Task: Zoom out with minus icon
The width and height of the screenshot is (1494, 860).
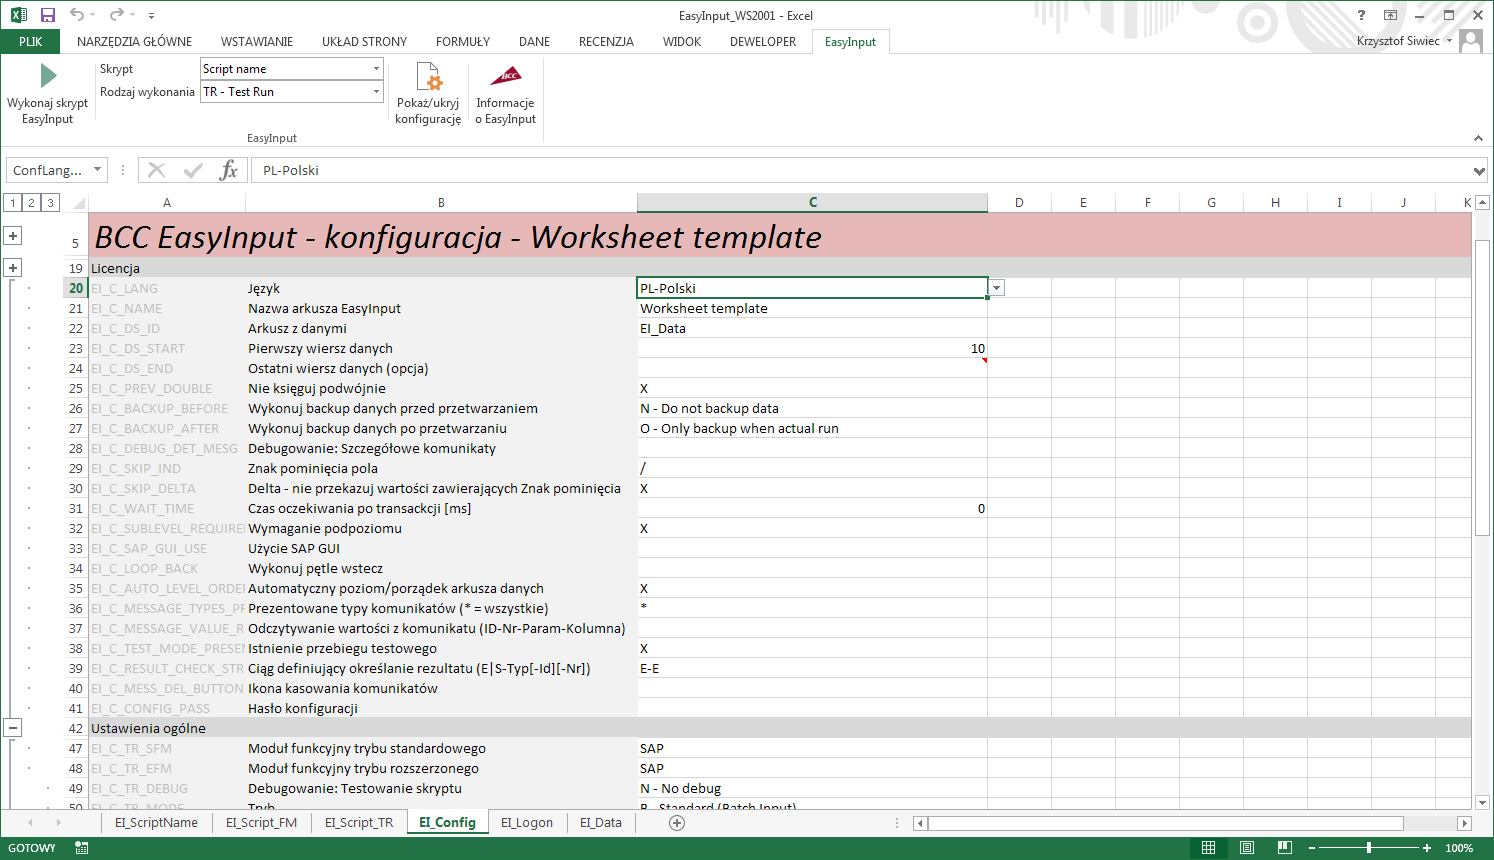Action: pos(1311,848)
